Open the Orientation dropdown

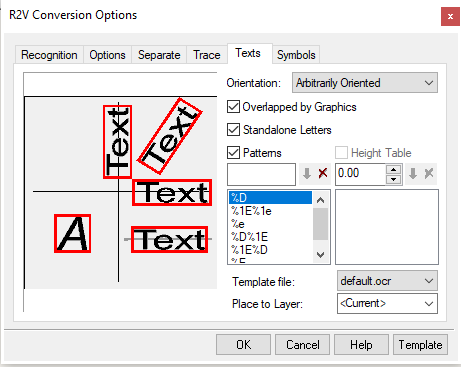(365, 83)
